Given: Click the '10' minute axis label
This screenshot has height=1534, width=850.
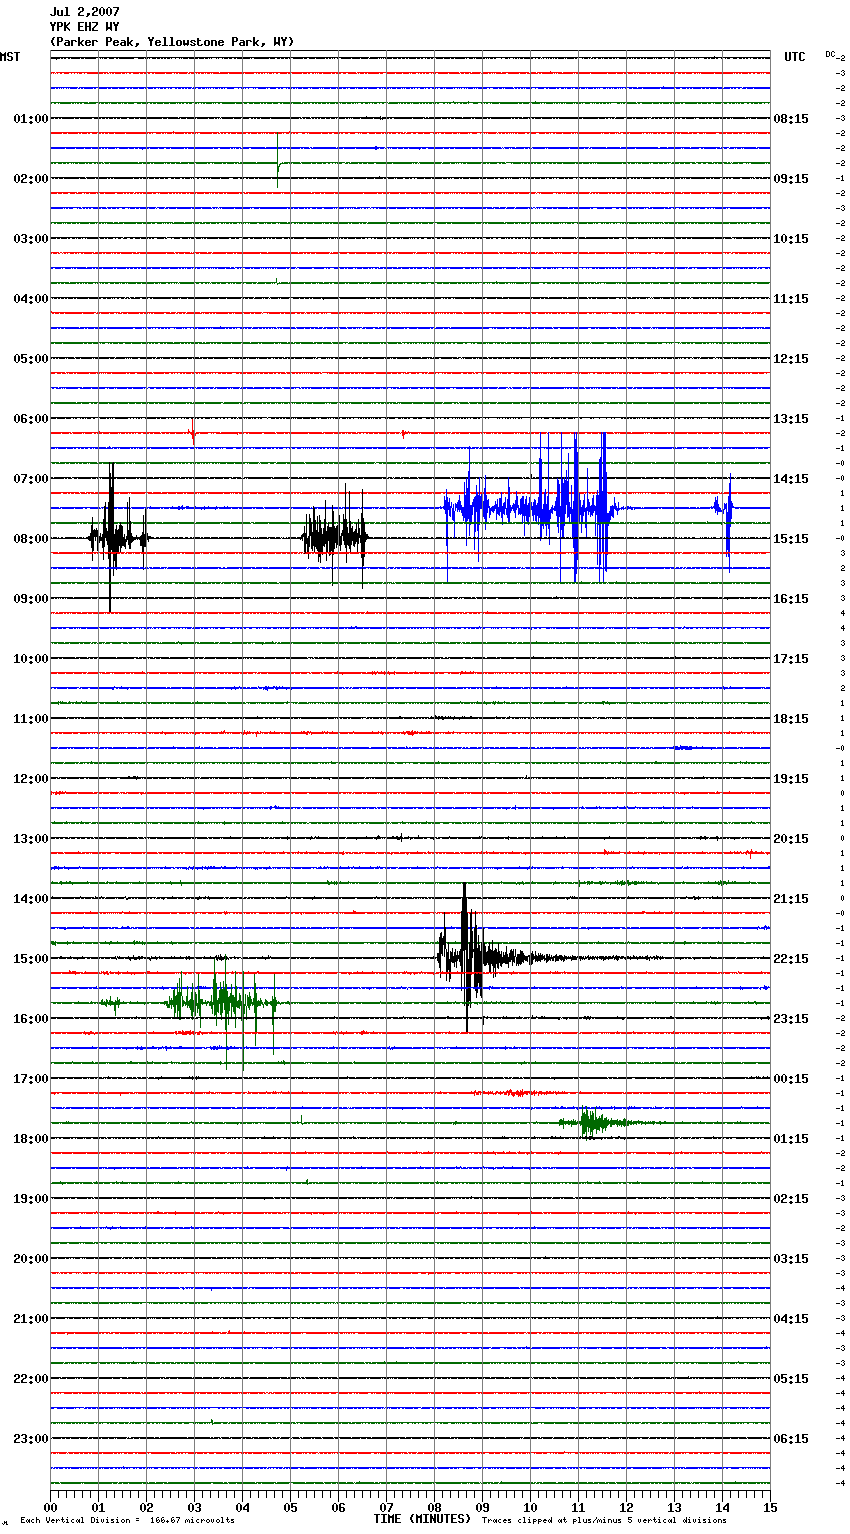Looking at the screenshot, I should [530, 1508].
